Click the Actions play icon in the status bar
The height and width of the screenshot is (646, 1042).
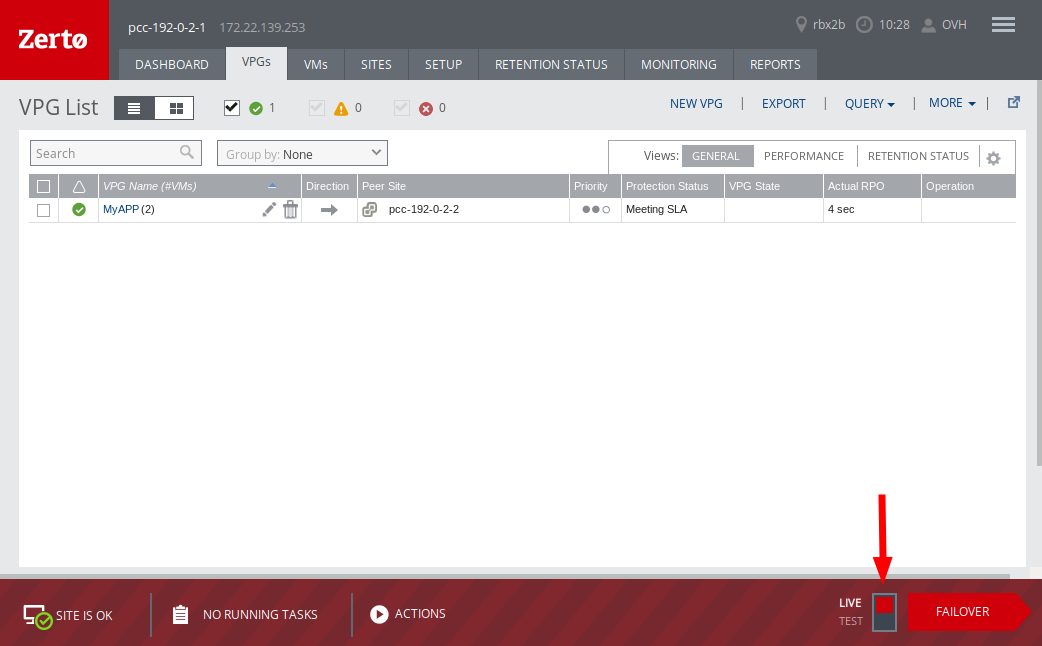click(x=379, y=614)
